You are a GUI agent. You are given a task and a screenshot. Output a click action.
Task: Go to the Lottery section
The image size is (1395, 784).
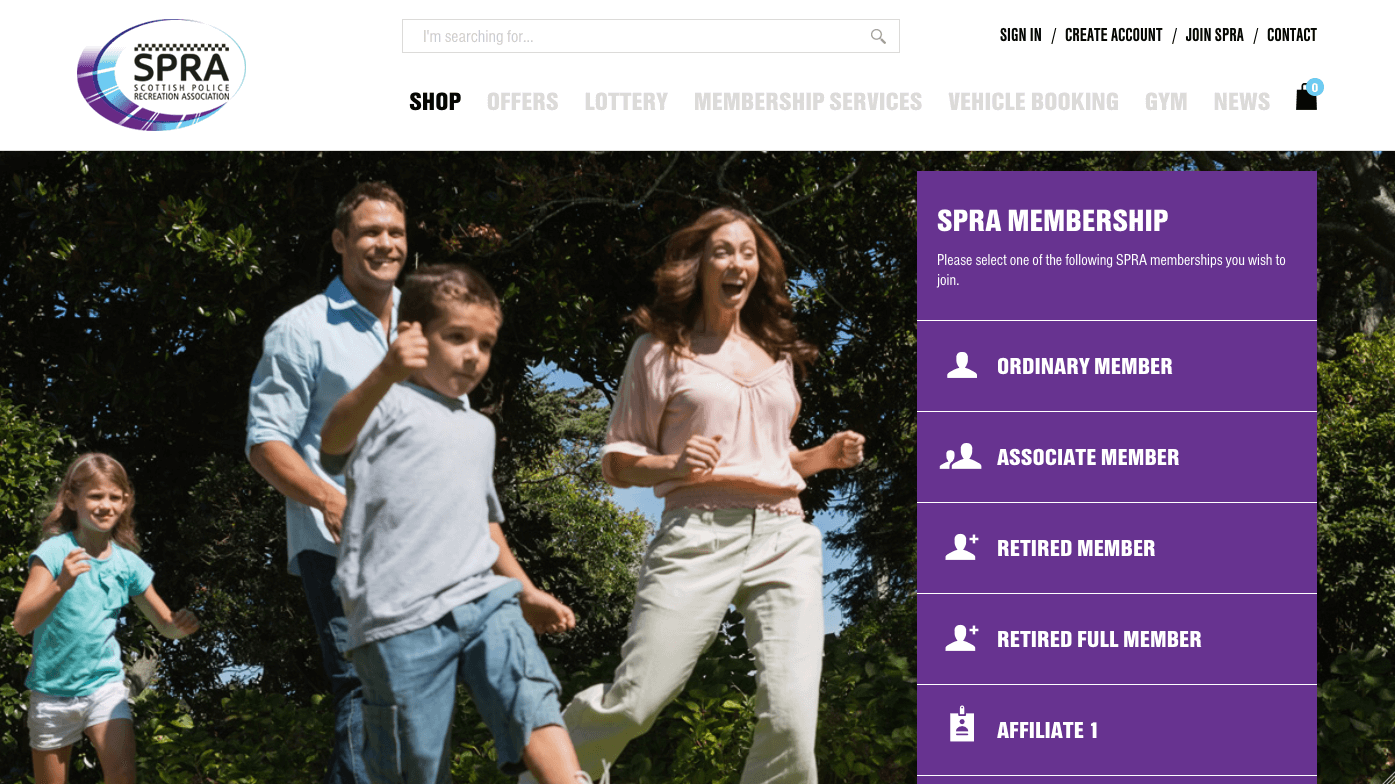point(626,102)
